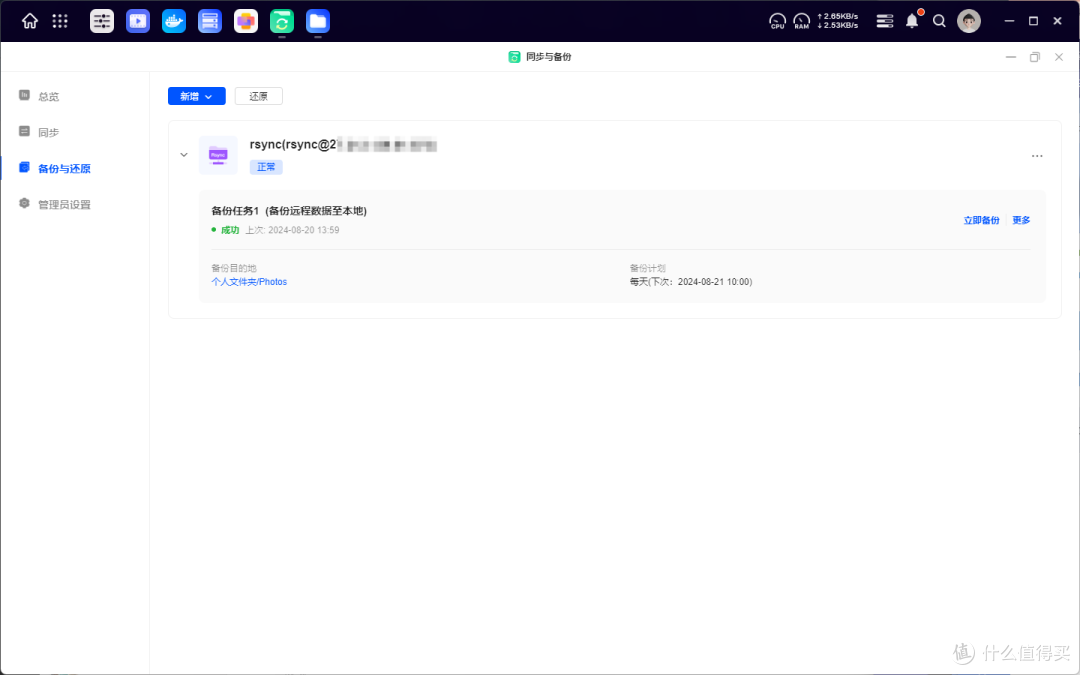Open the user avatar menu
Image resolution: width=1080 pixels, height=675 pixels.
(969, 21)
